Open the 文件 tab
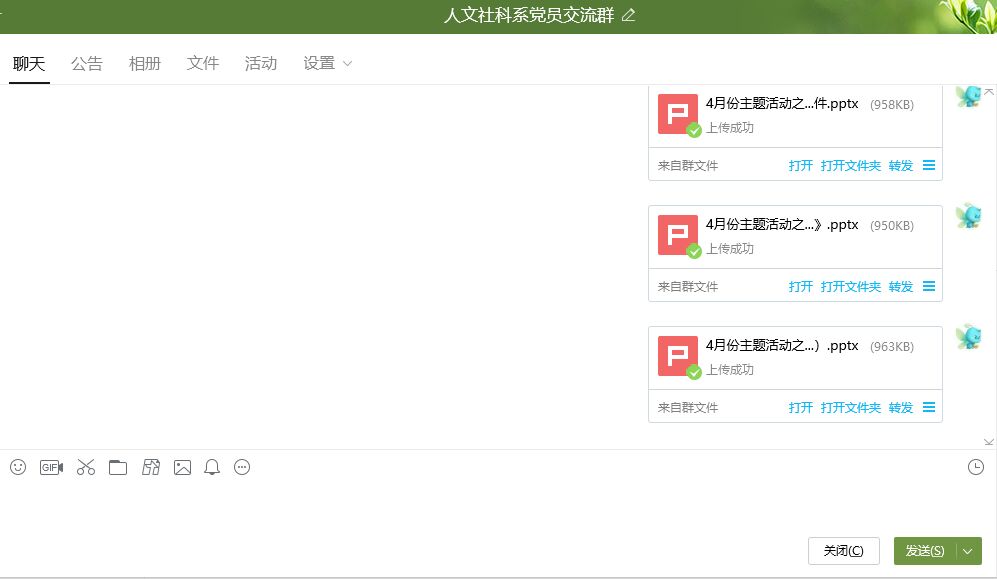 [203, 64]
